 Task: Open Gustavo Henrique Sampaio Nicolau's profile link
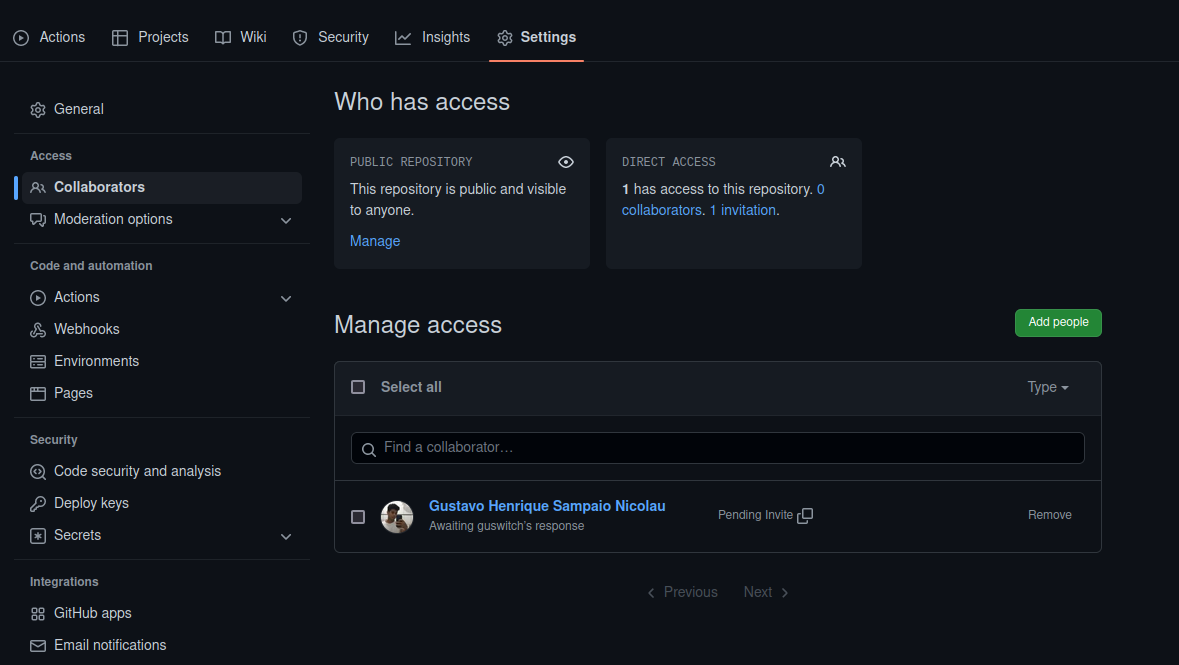pos(547,506)
